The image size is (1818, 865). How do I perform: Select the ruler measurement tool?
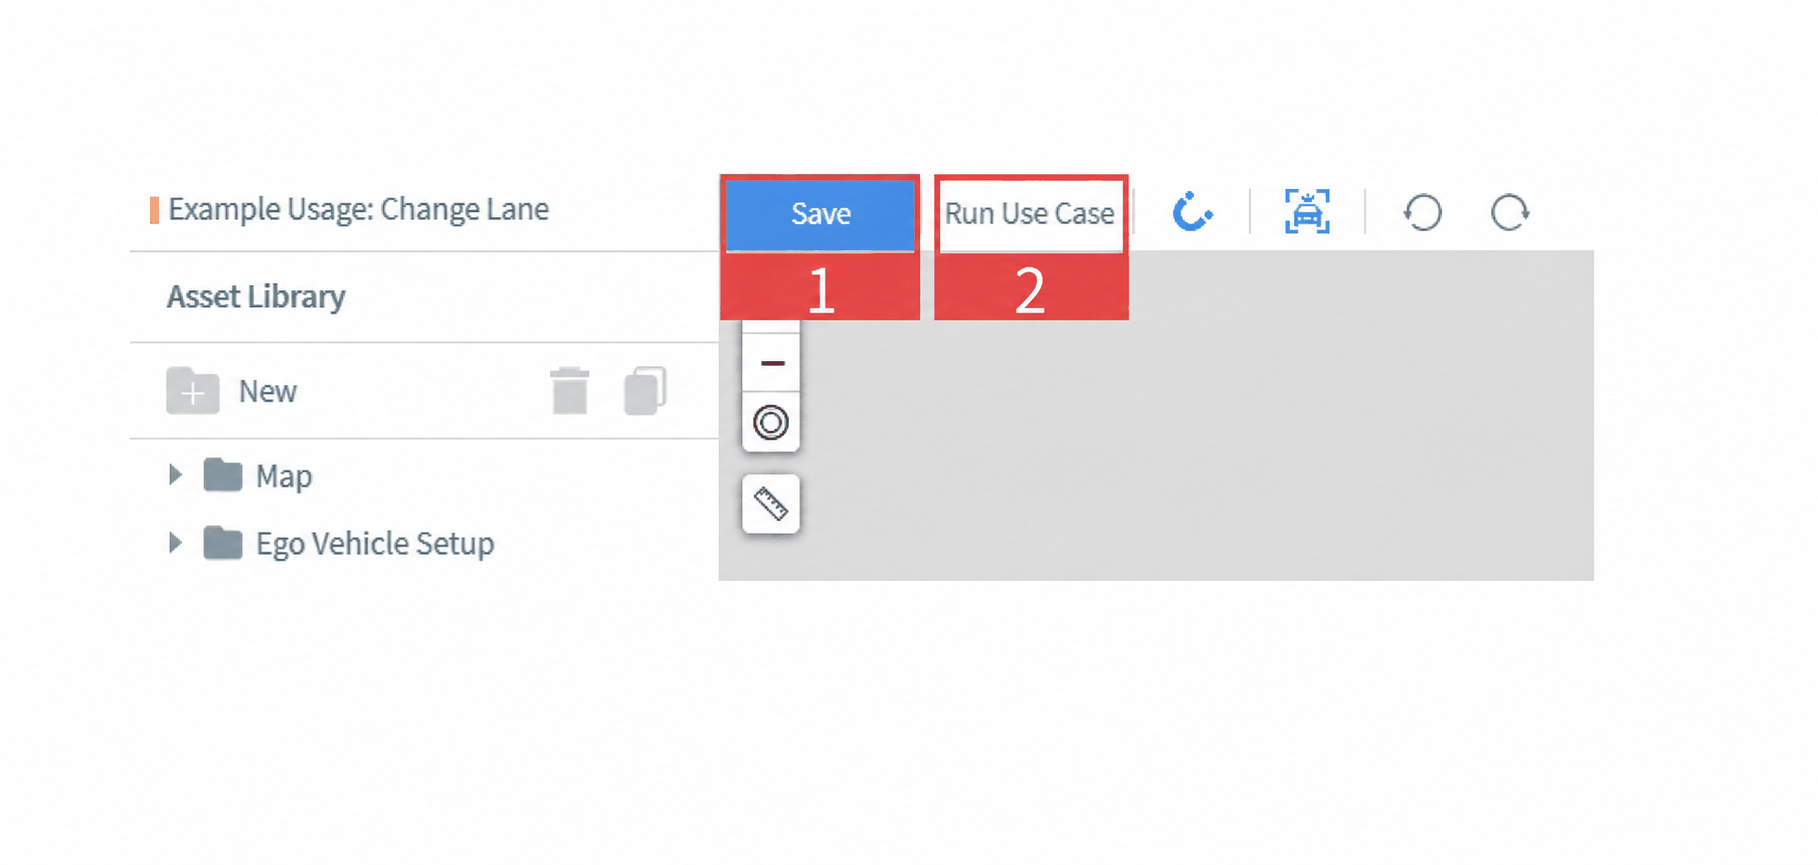pos(771,504)
